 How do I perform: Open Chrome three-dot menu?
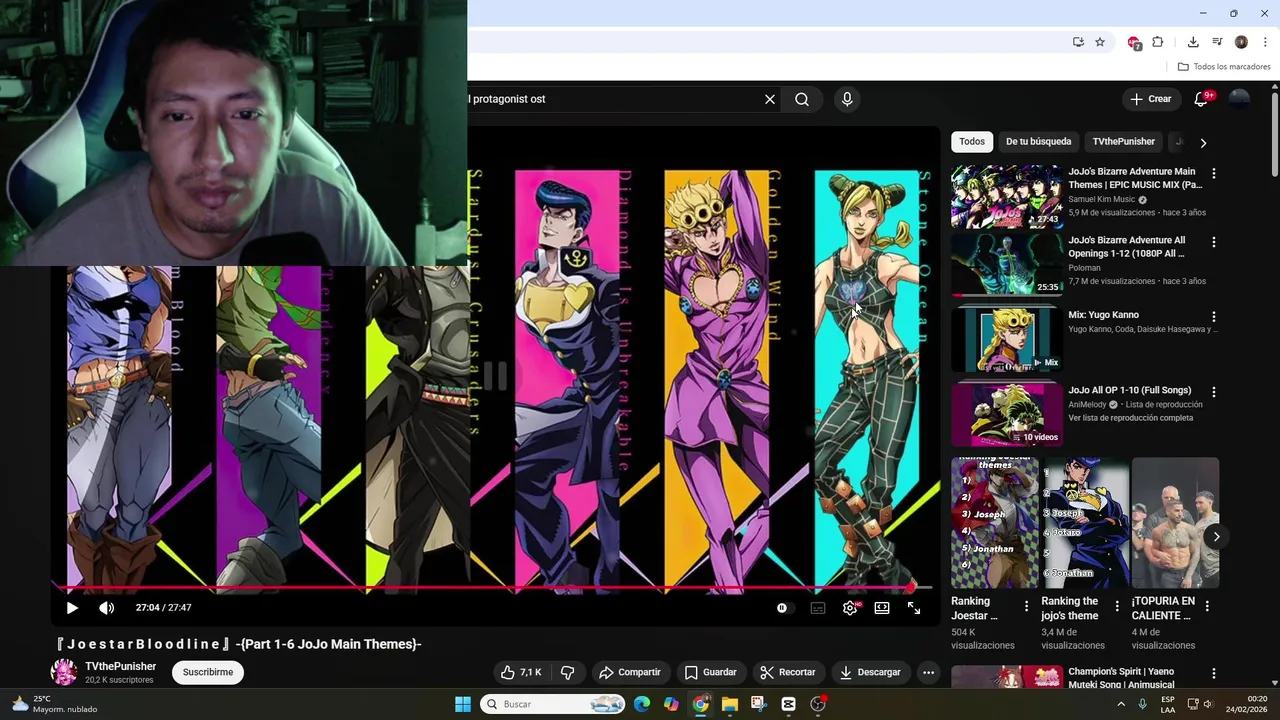coord(1265,42)
